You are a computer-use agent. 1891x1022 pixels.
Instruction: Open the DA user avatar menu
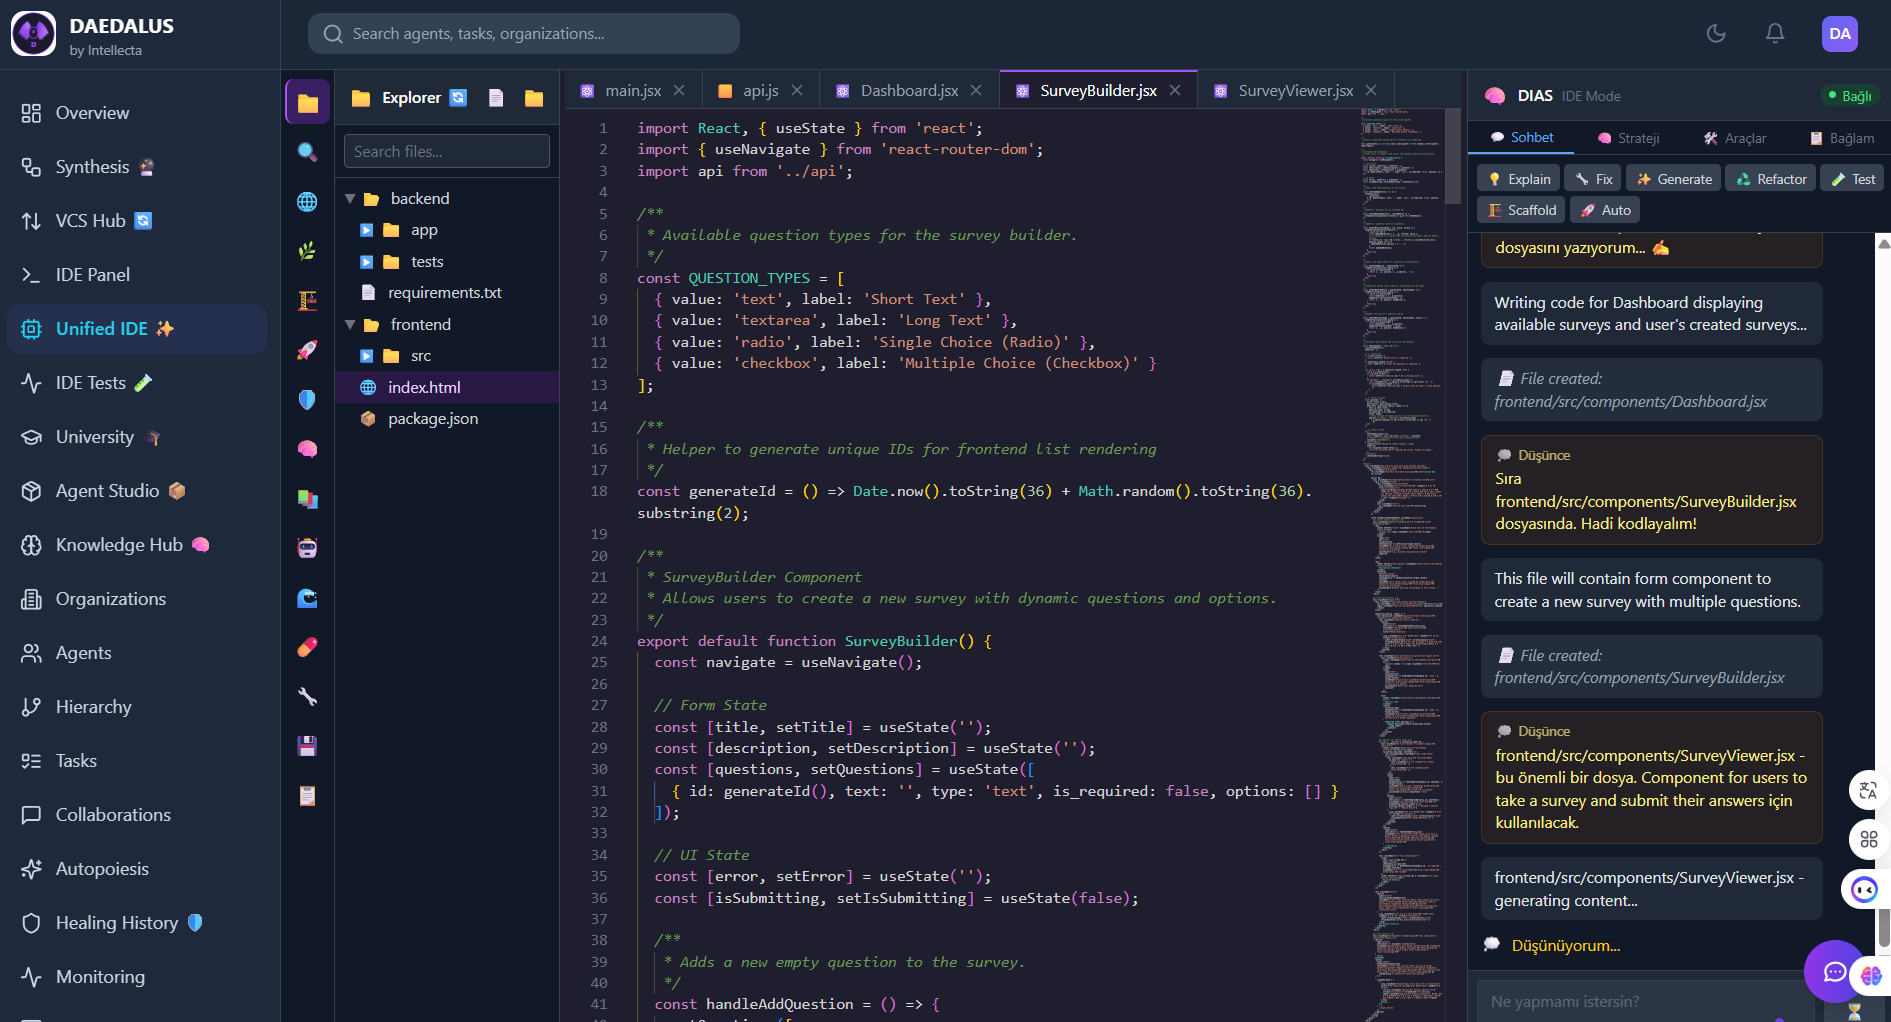tap(1840, 34)
